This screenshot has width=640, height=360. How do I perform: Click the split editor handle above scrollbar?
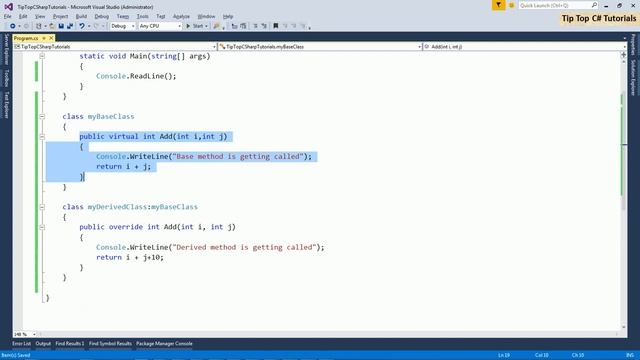click(x=623, y=55)
